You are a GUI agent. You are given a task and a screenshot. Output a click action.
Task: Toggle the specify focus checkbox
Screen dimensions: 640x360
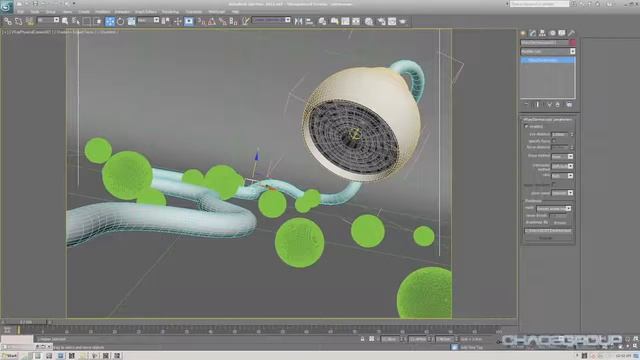[554, 140]
